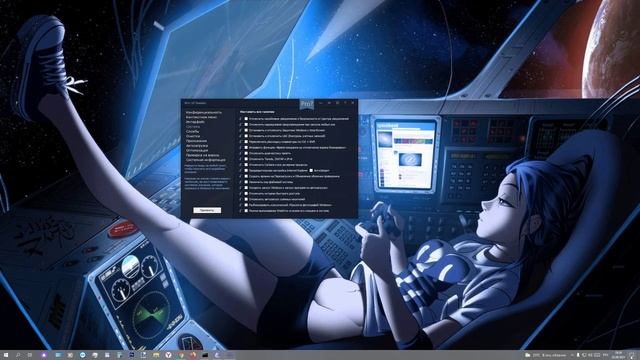This screenshot has height=360, width=640.
Task: Click the purple circle taskbar icon
Action: (44, 355)
